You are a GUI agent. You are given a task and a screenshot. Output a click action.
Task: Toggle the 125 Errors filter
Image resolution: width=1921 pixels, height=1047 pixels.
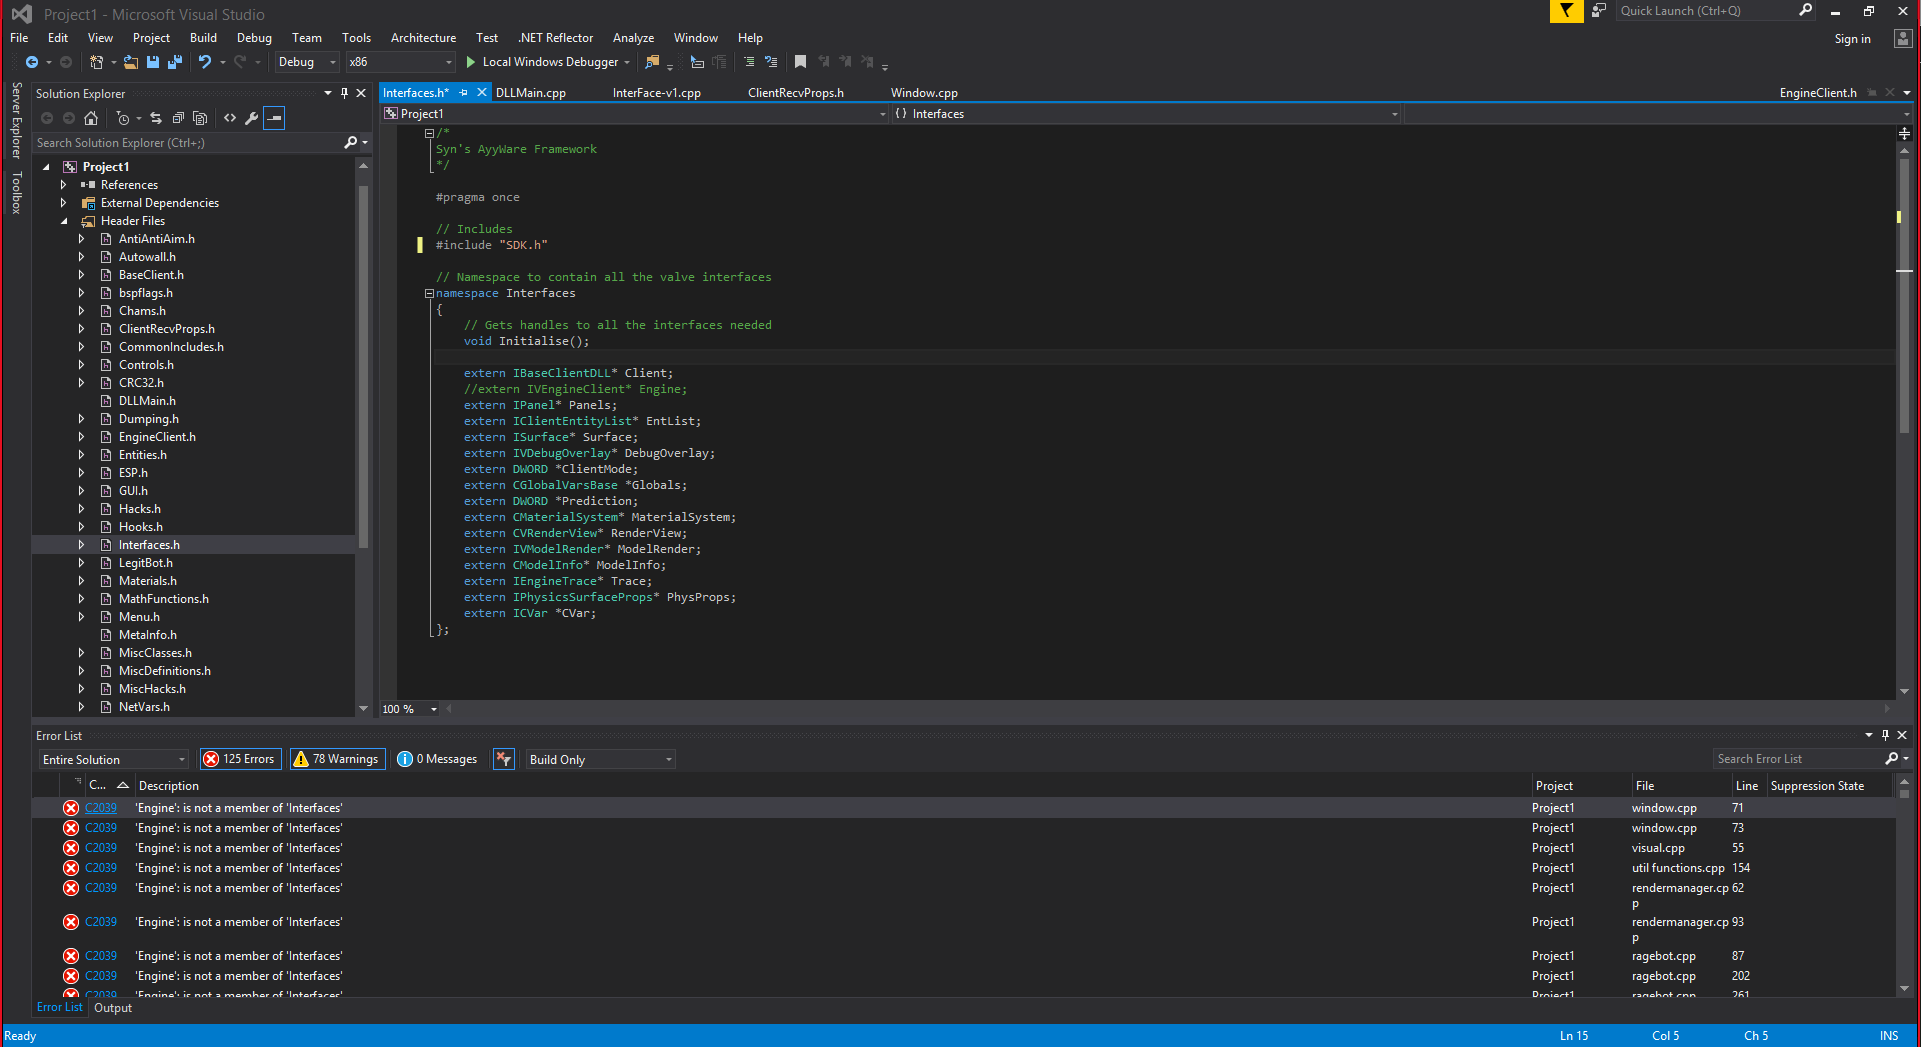point(240,759)
